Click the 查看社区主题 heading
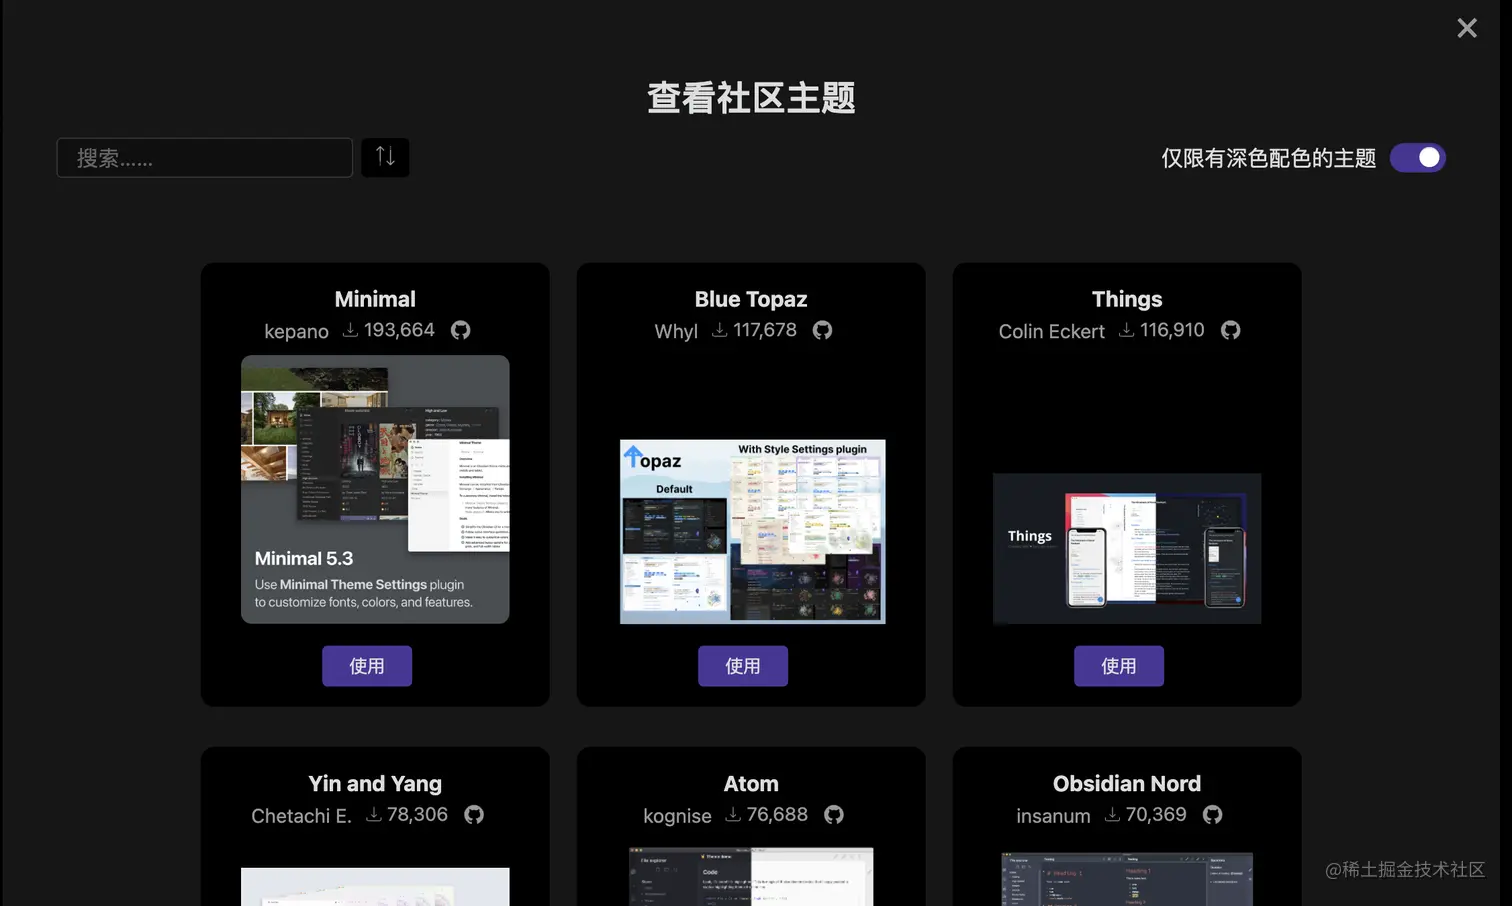The width and height of the screenshot is (1512, 906). tap(751, 98)
